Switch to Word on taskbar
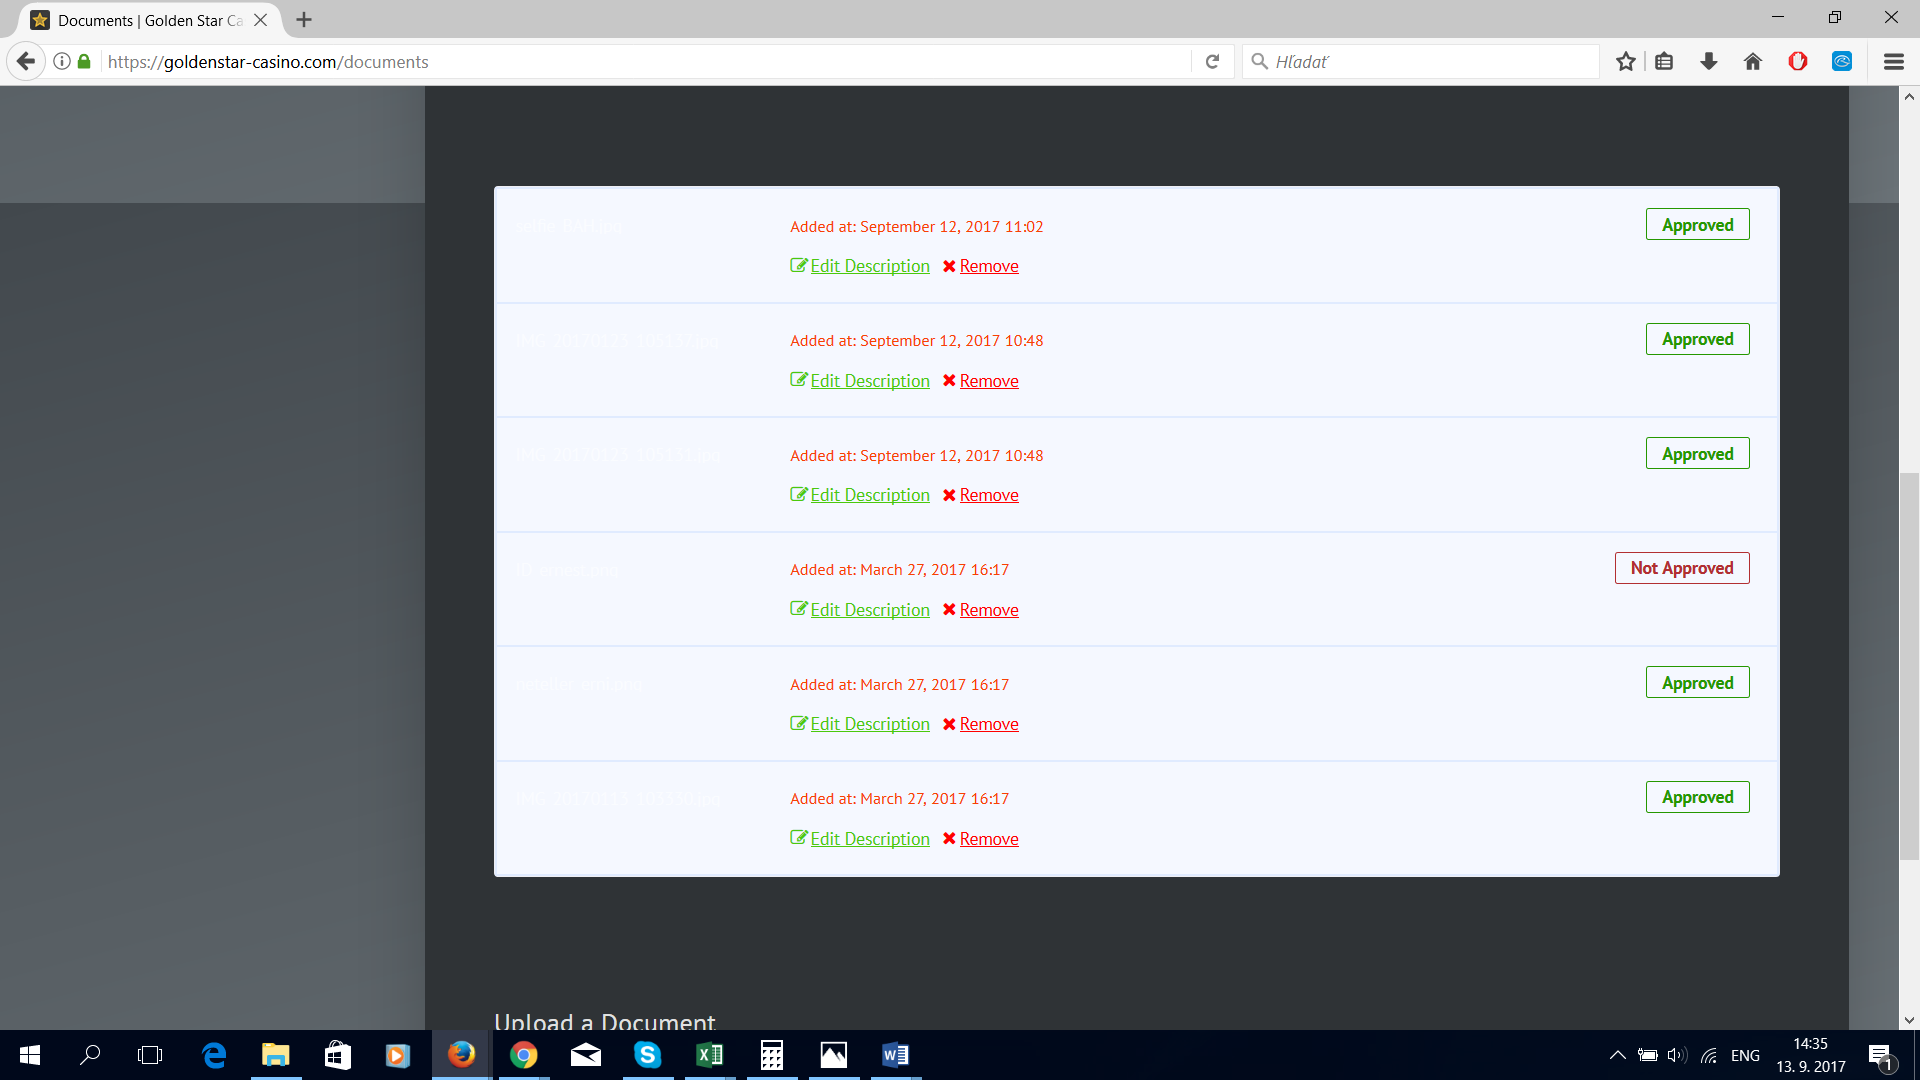 pyautogui.click(x=896, y=1055)
